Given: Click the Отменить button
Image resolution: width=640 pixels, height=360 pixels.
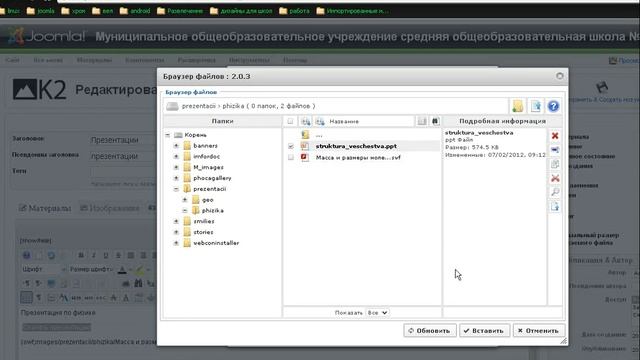Looking at the screenshot, I should click(539, 331).
